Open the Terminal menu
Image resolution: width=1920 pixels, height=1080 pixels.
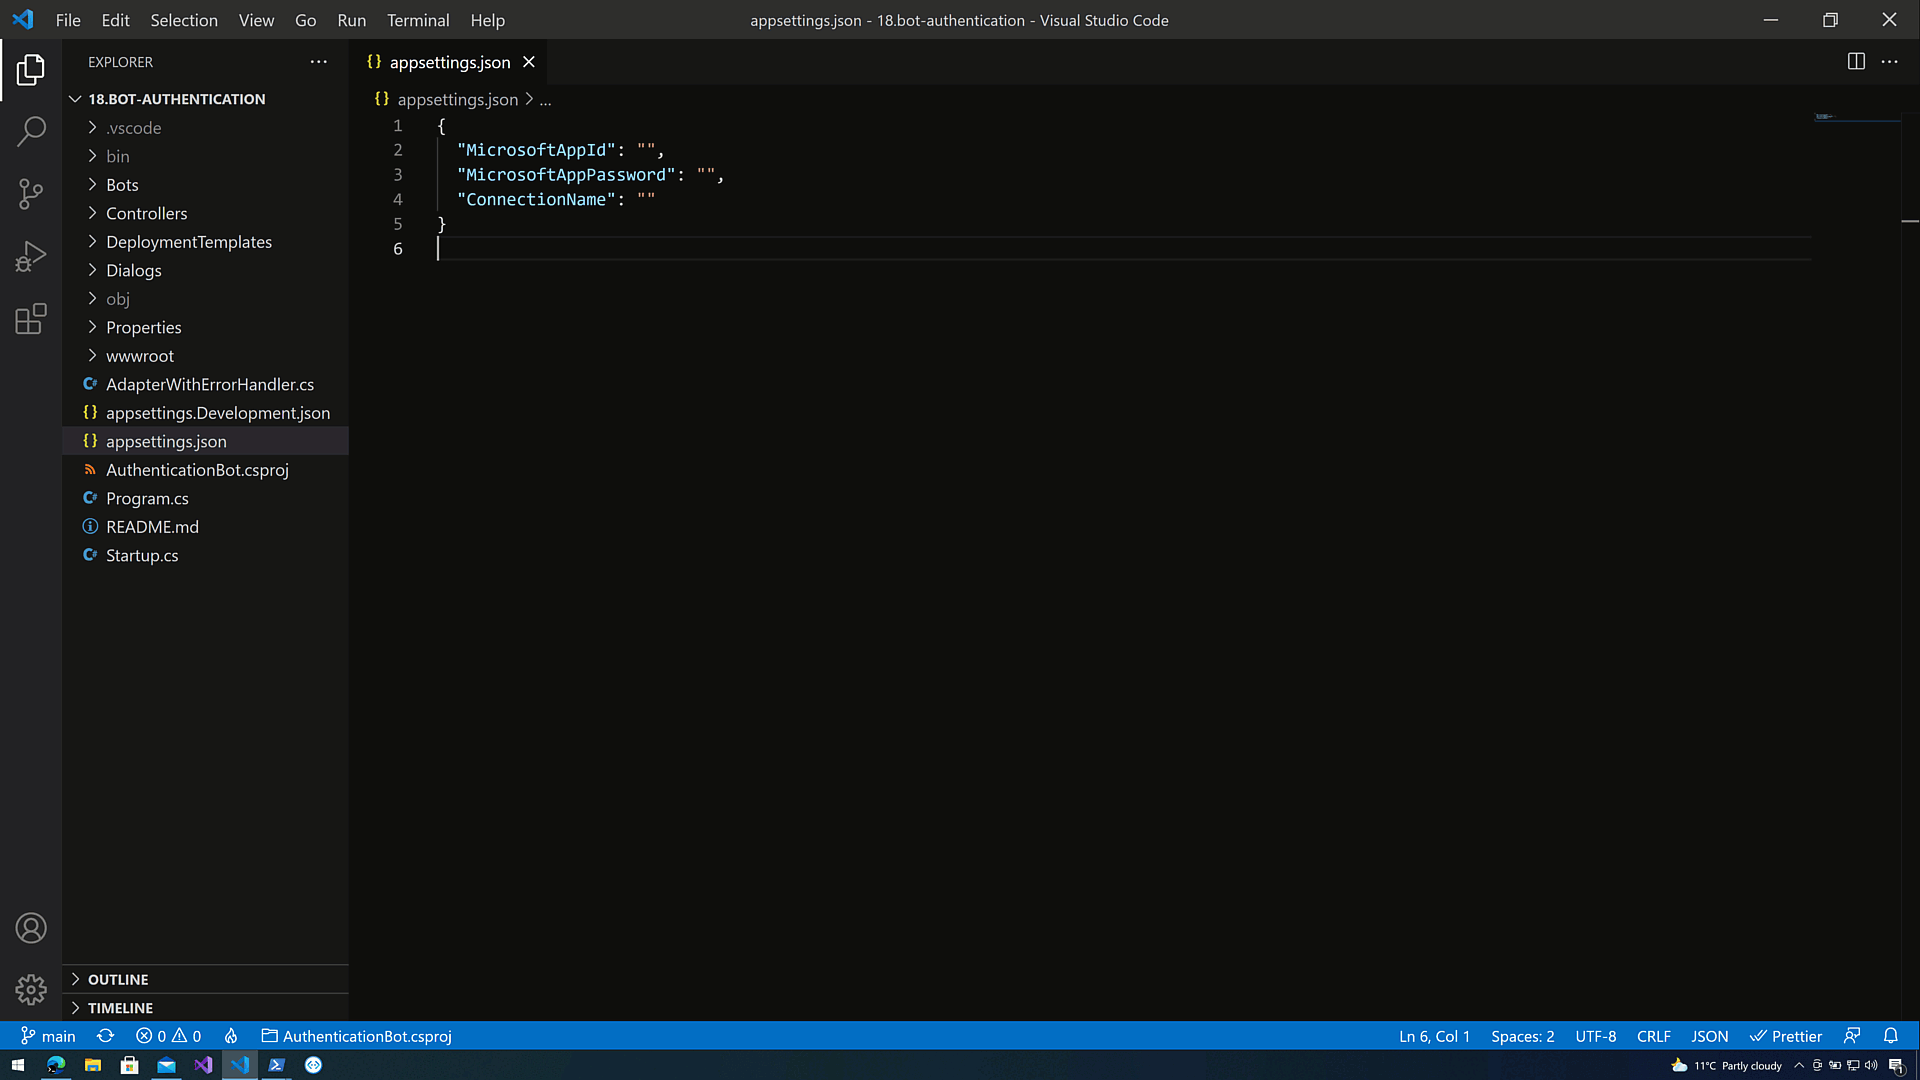(x=418, y=20)
